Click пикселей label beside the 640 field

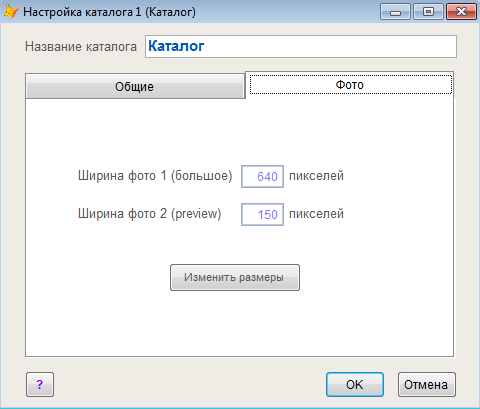[316, 176]
